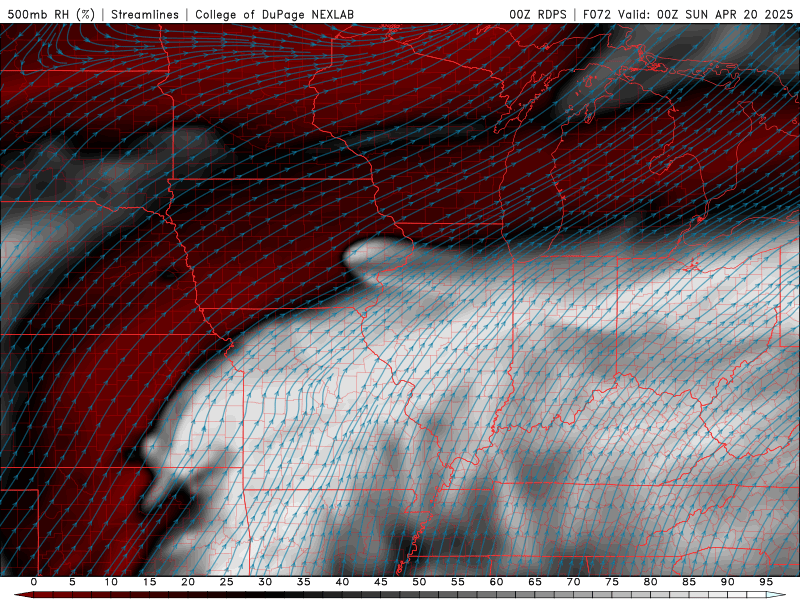Click the colorbar label "30"
The image size is (800, 600).
click(x=265, y=582)
